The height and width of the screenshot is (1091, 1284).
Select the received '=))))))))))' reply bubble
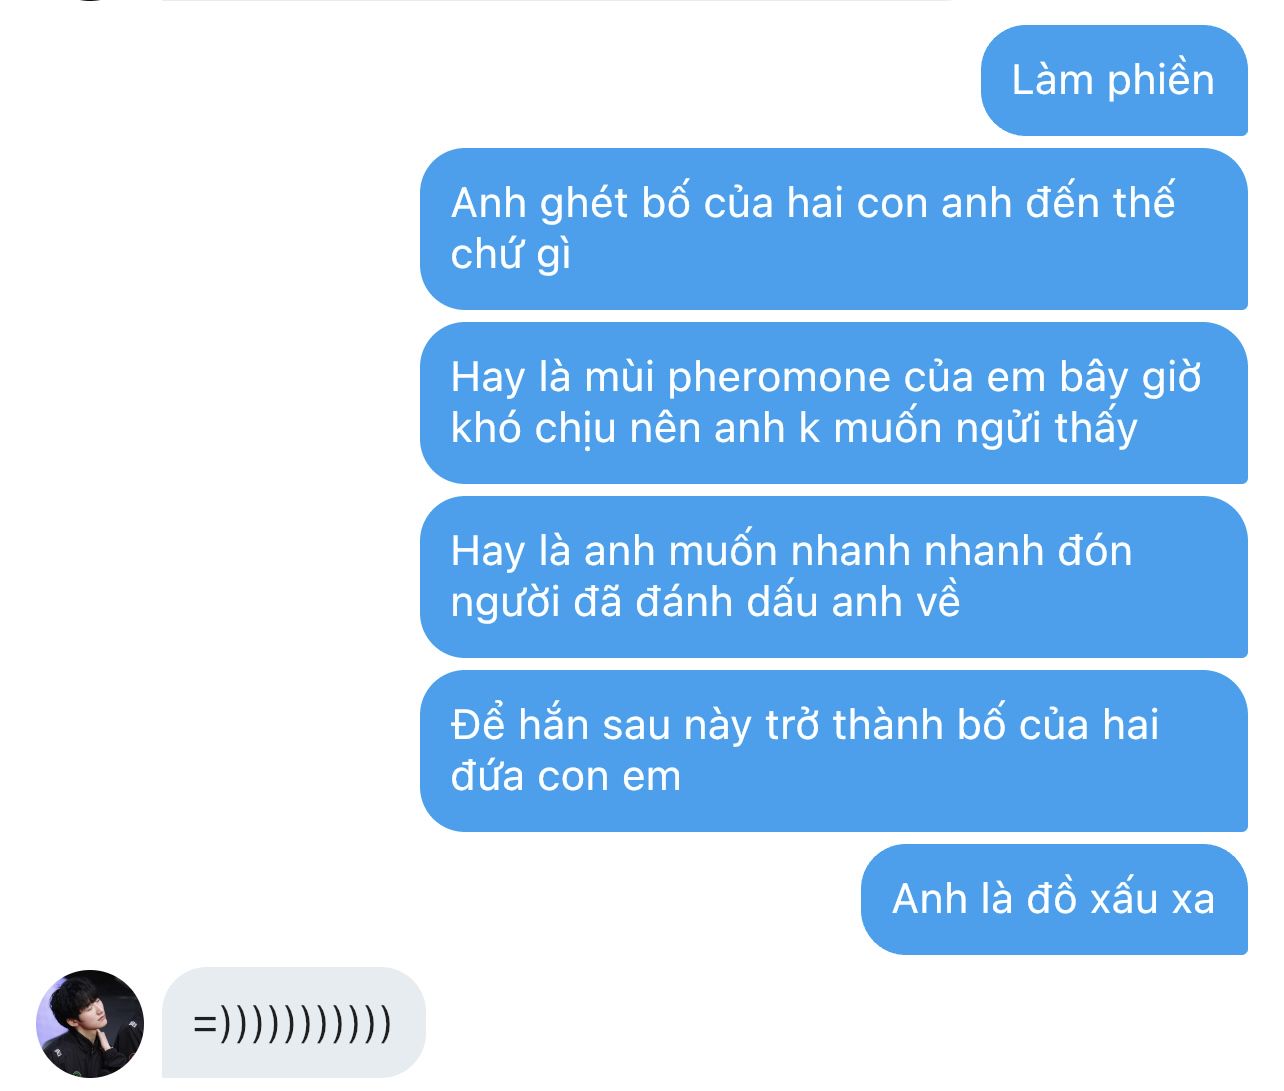click(x=293, y=1023)
